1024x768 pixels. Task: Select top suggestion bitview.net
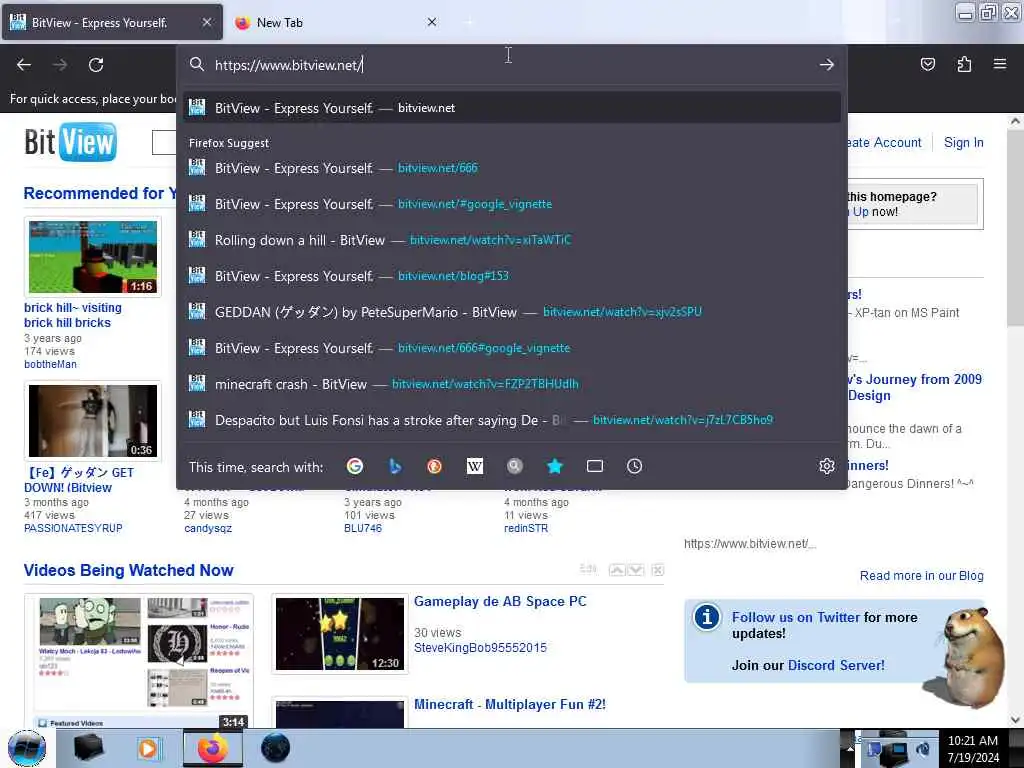coord(511,108)
